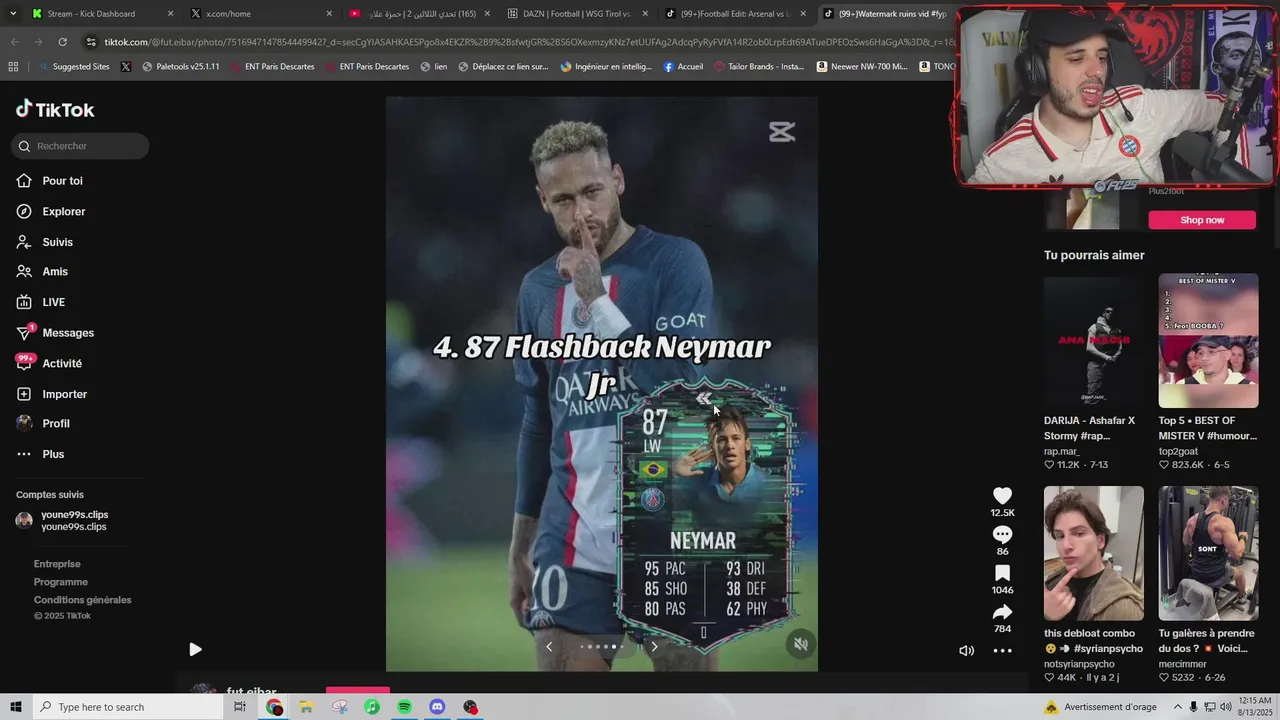Toggle the volume speaker icon beside options
This screenshot has width=1280, height=720.
pos(966,651)
